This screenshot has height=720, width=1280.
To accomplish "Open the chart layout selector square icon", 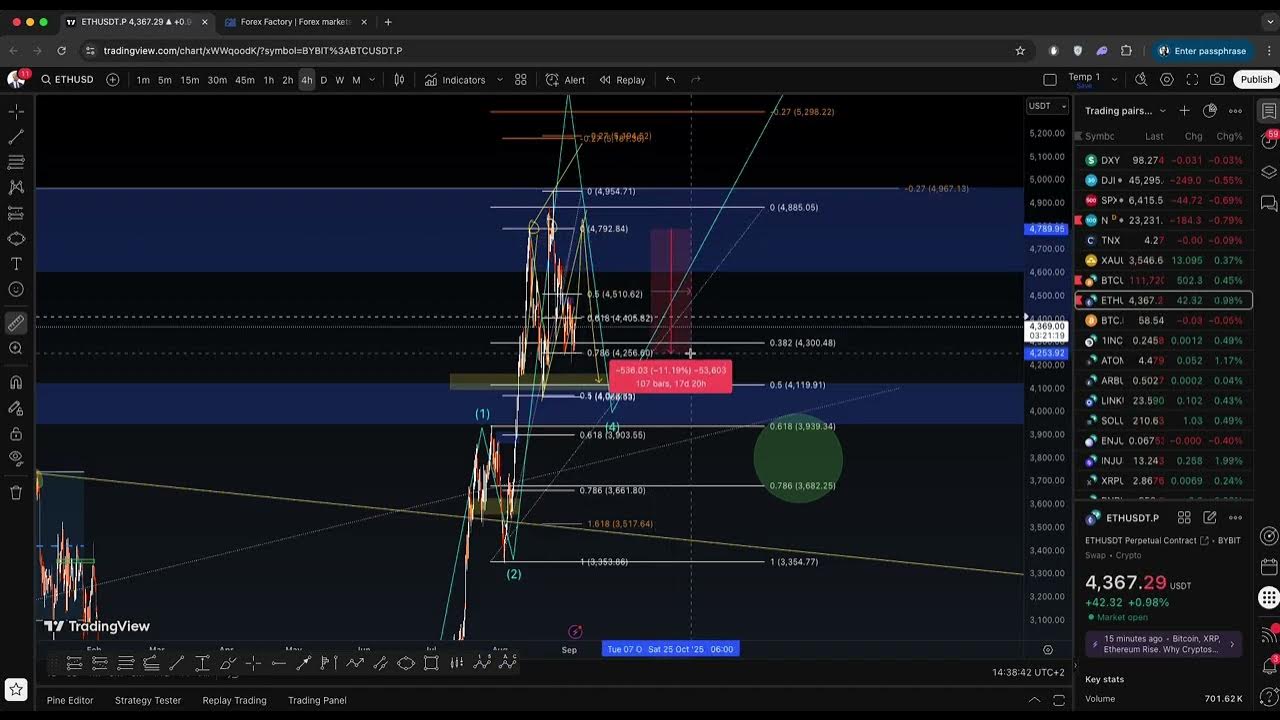I will tap(1049, 80).
